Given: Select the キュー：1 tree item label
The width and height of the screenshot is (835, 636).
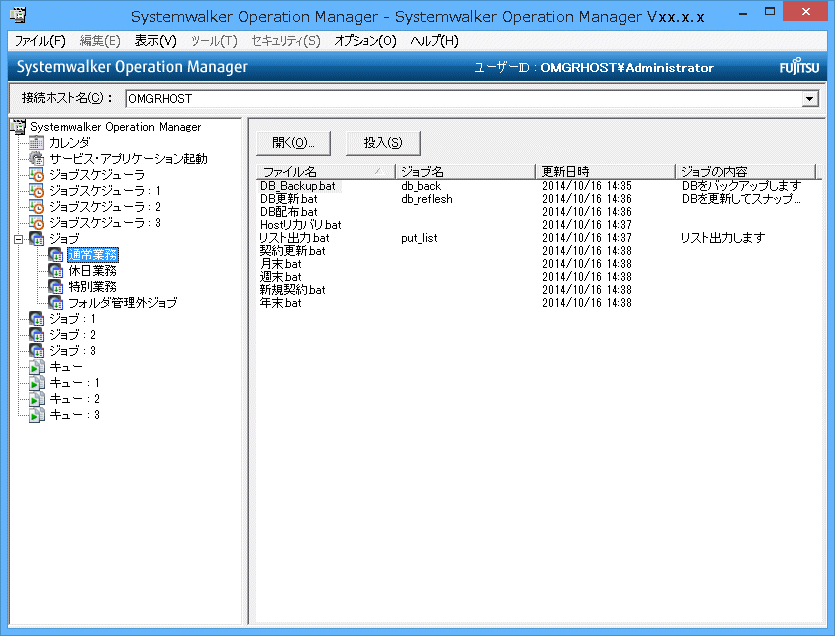Looking at the screenshot, I should click(x=75, y=382).
